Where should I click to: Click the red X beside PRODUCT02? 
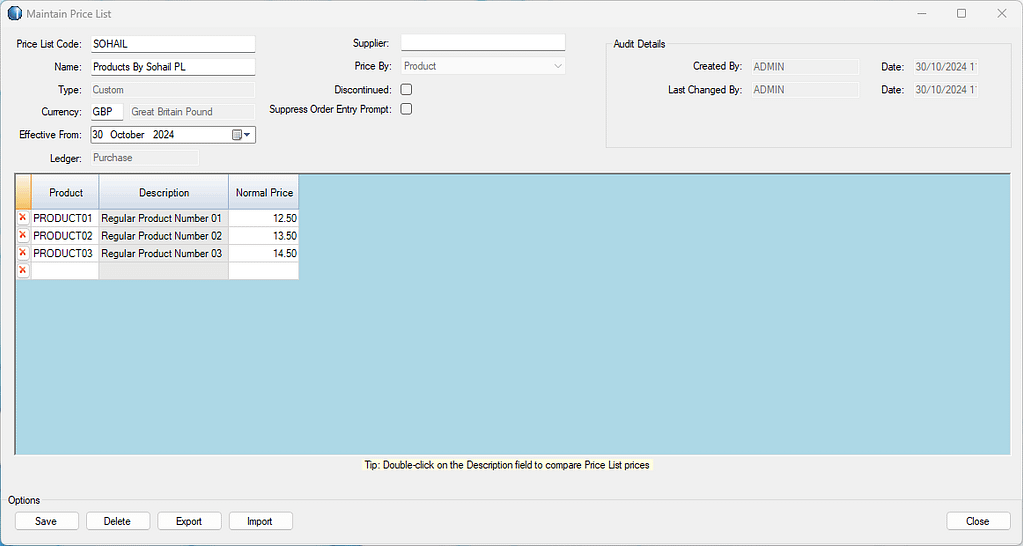click(x=22, y=236)
